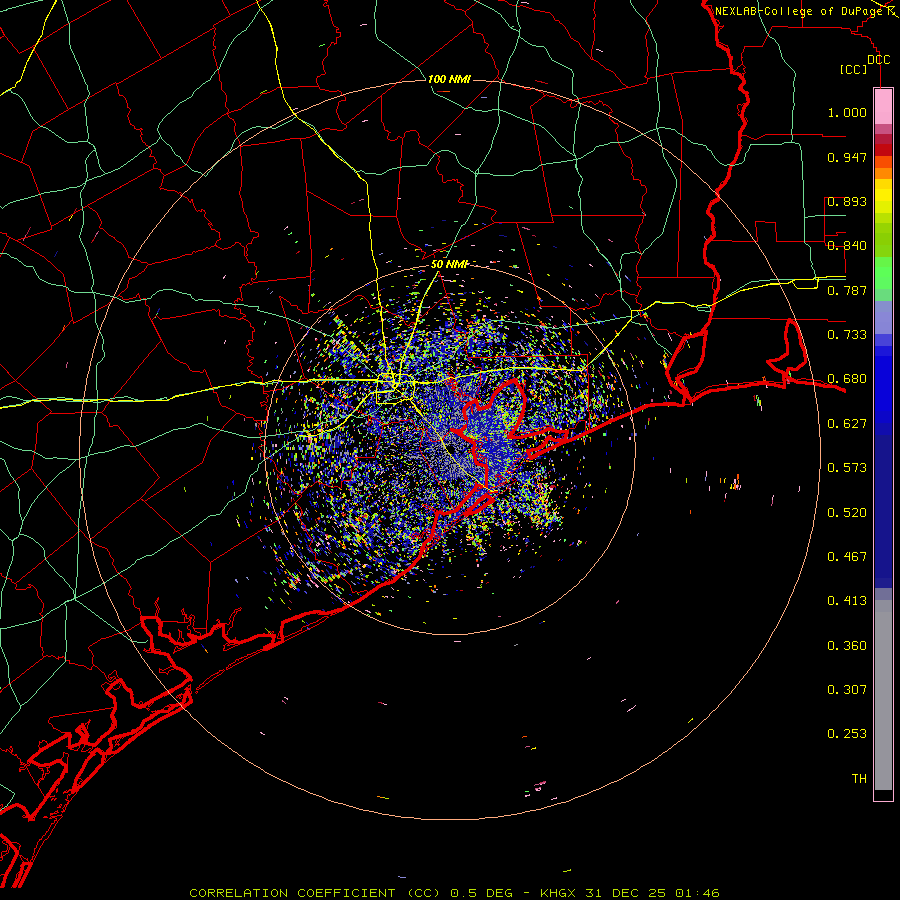Click the 0.520 color scale value
This screenshot has height=900, width=900.
847,513
